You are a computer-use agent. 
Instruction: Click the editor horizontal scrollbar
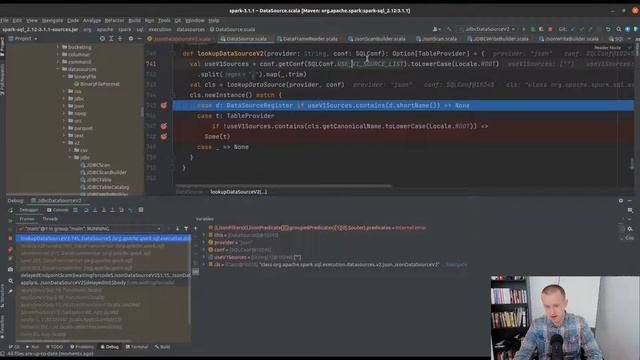284,186
